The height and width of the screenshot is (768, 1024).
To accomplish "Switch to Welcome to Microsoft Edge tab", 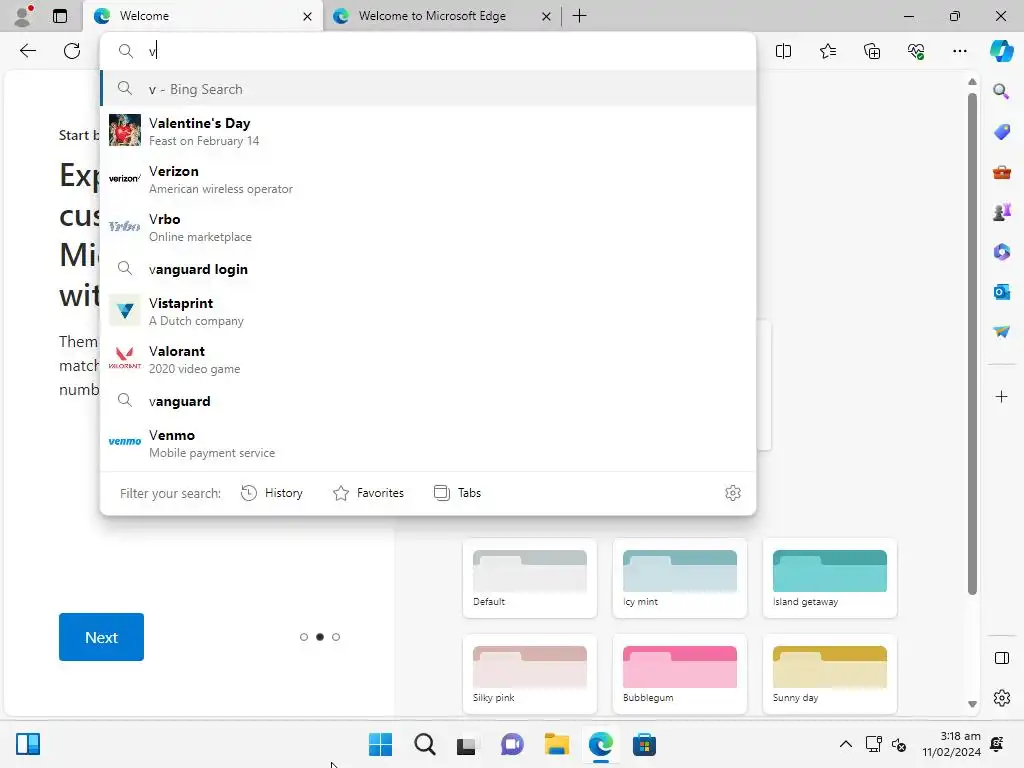I will [441, 16].
